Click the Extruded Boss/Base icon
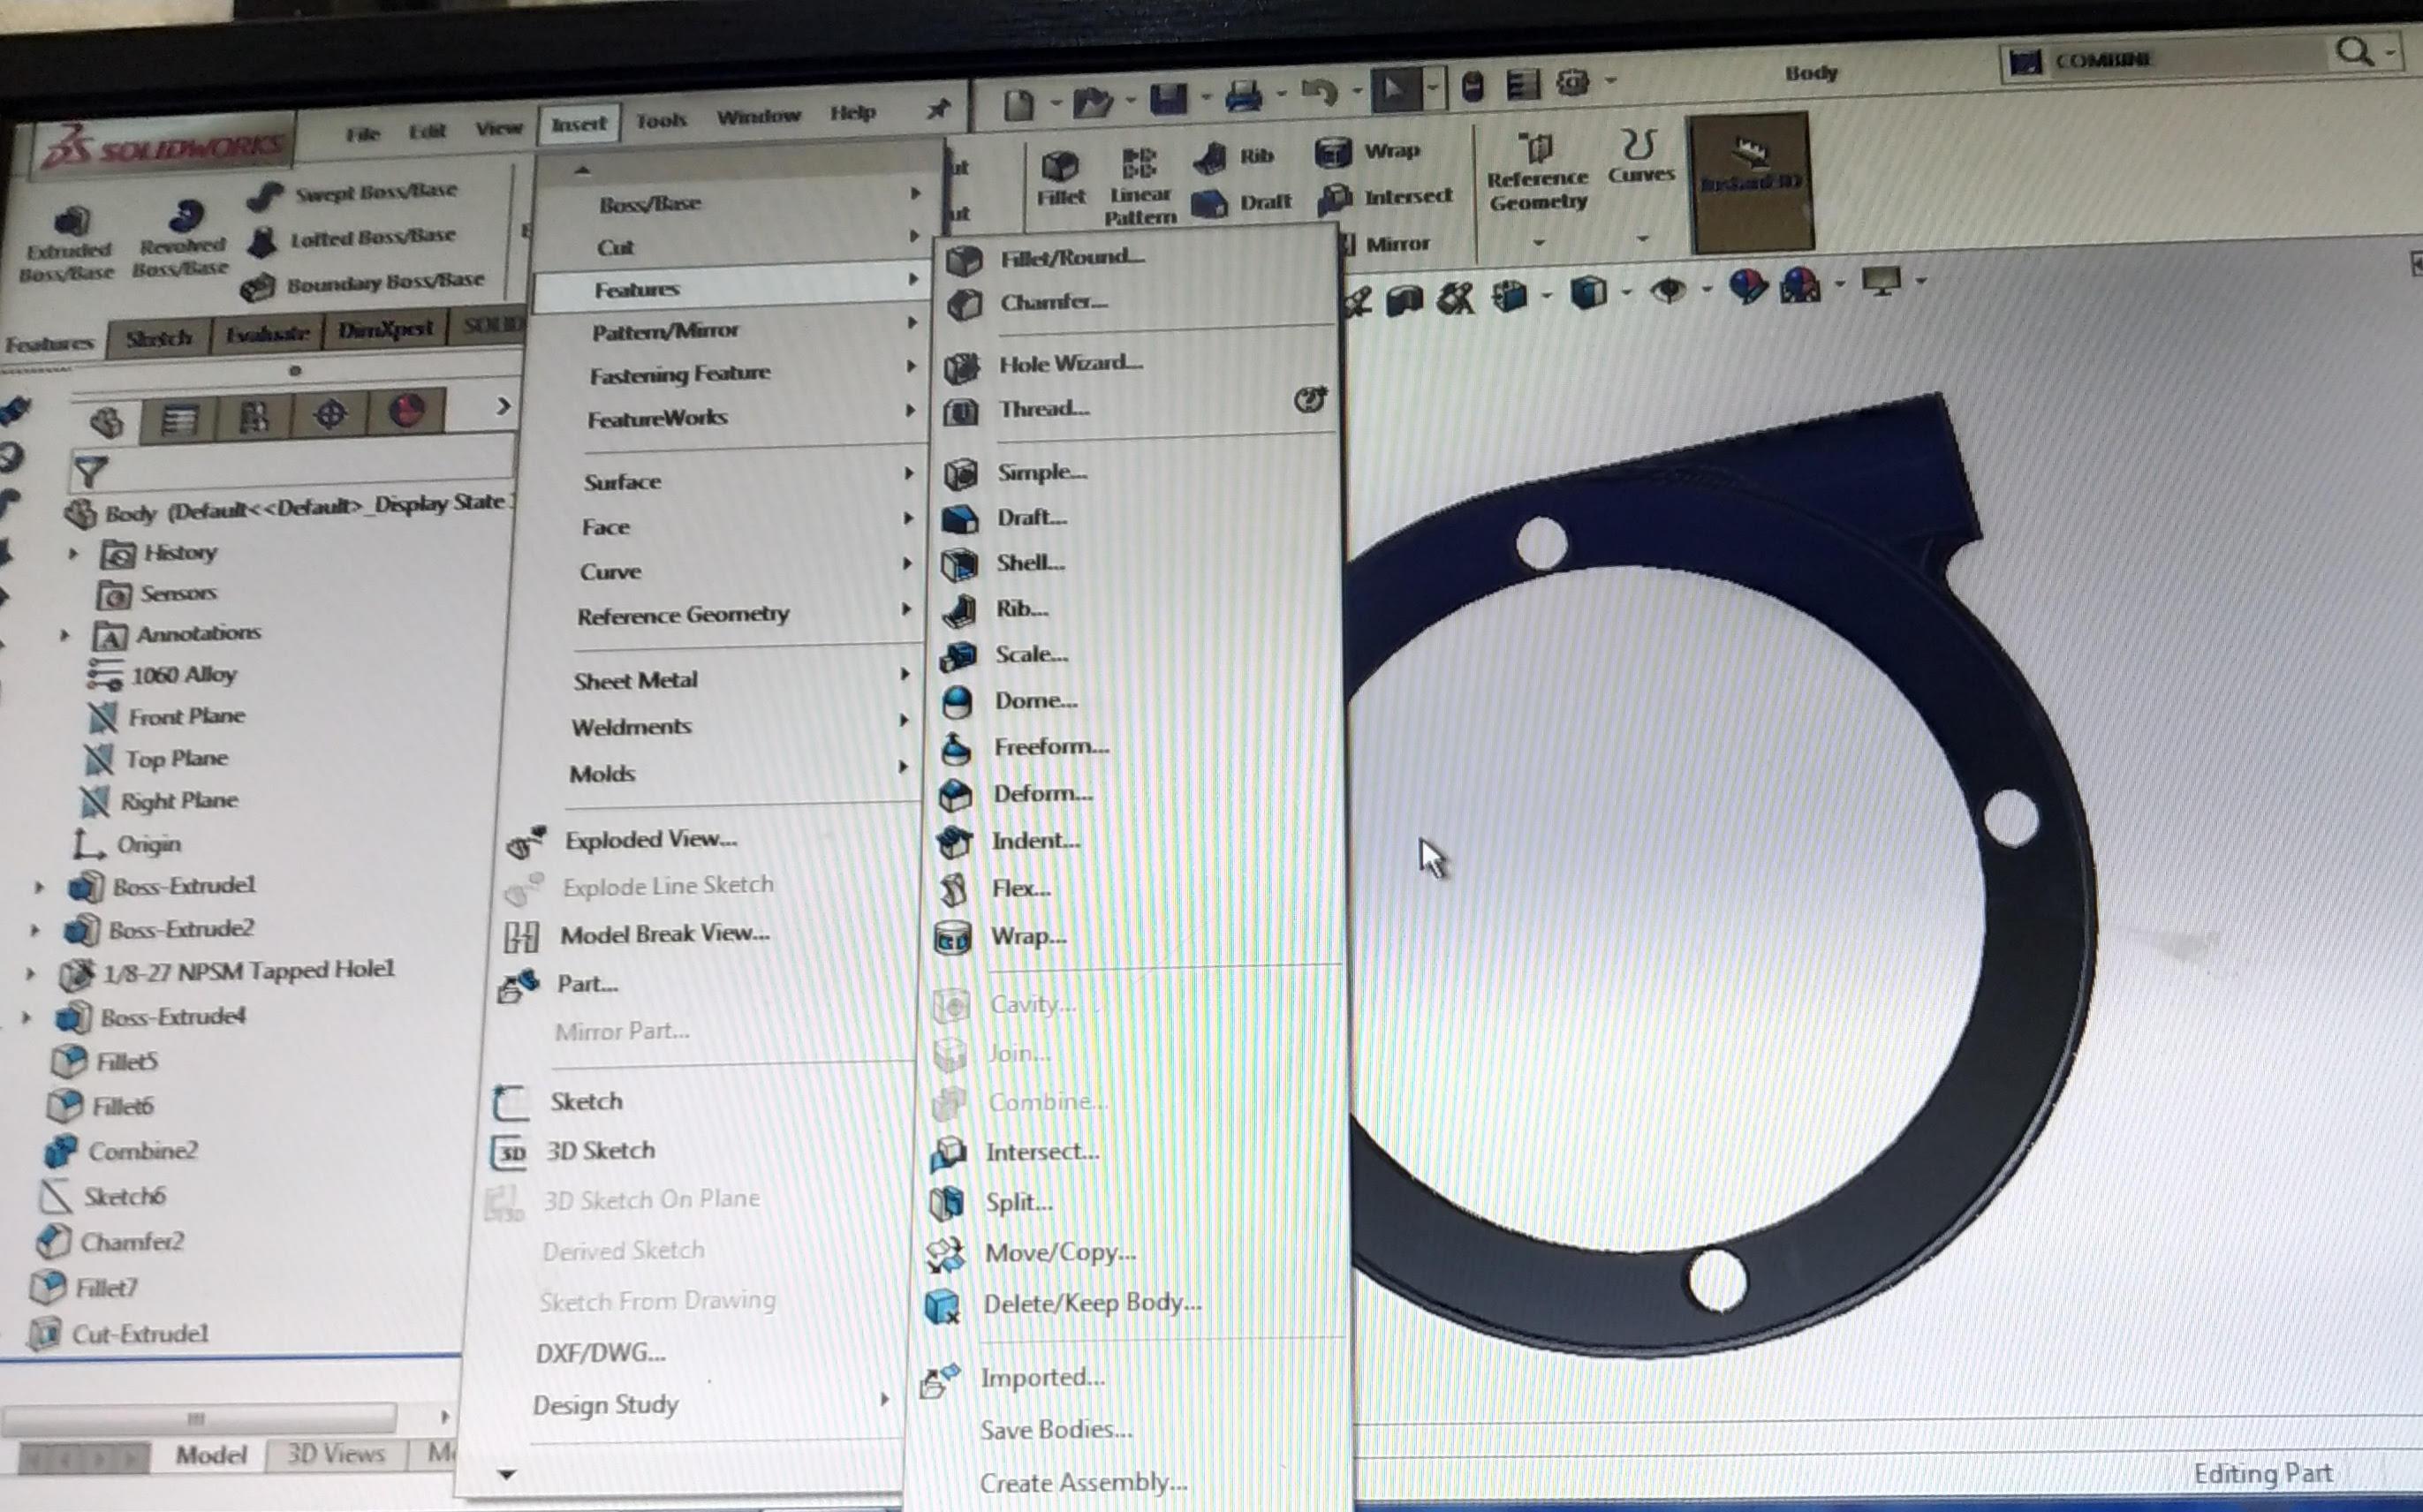The image size is (2423, 1512). pyautogui.click(x=71, y=221)
